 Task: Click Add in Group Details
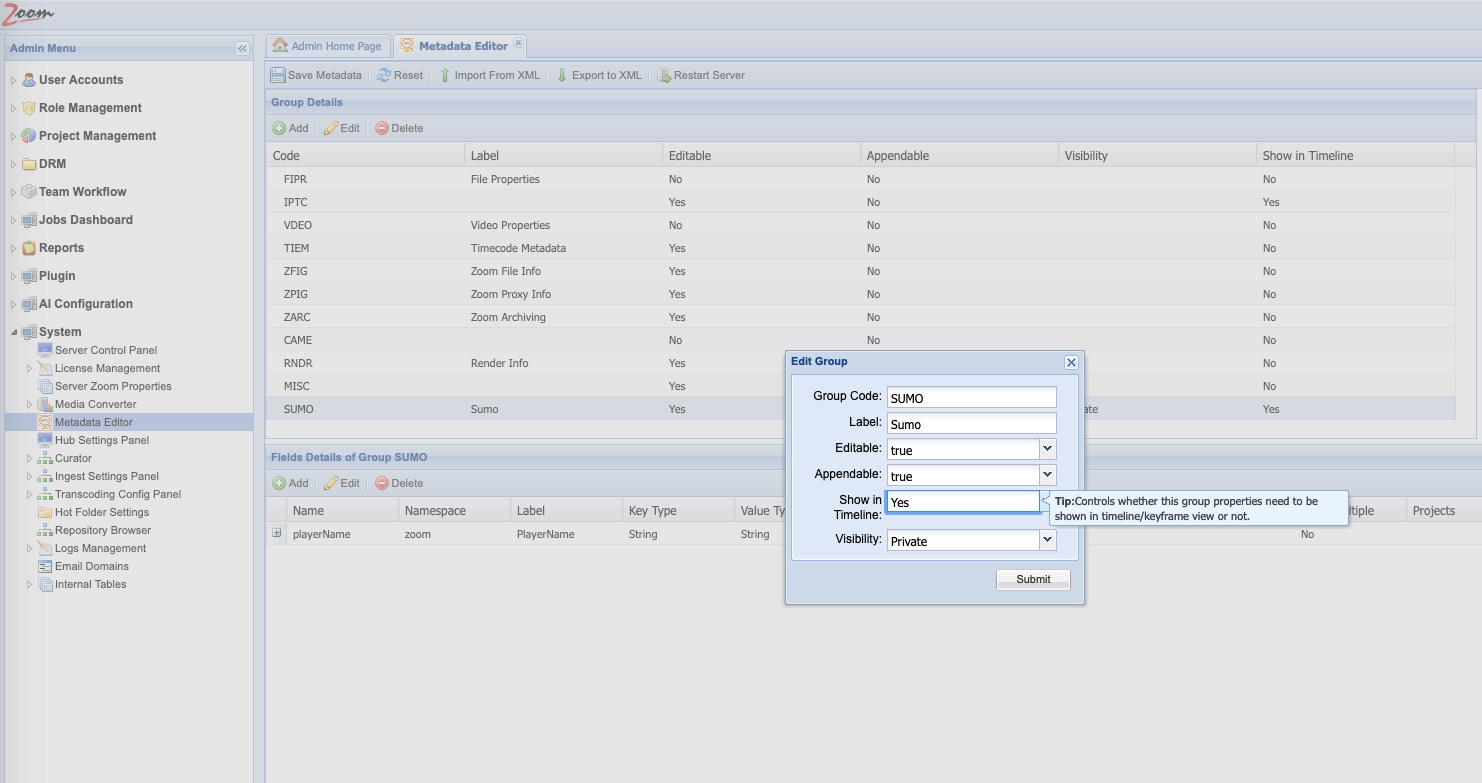tap(291, 128)
